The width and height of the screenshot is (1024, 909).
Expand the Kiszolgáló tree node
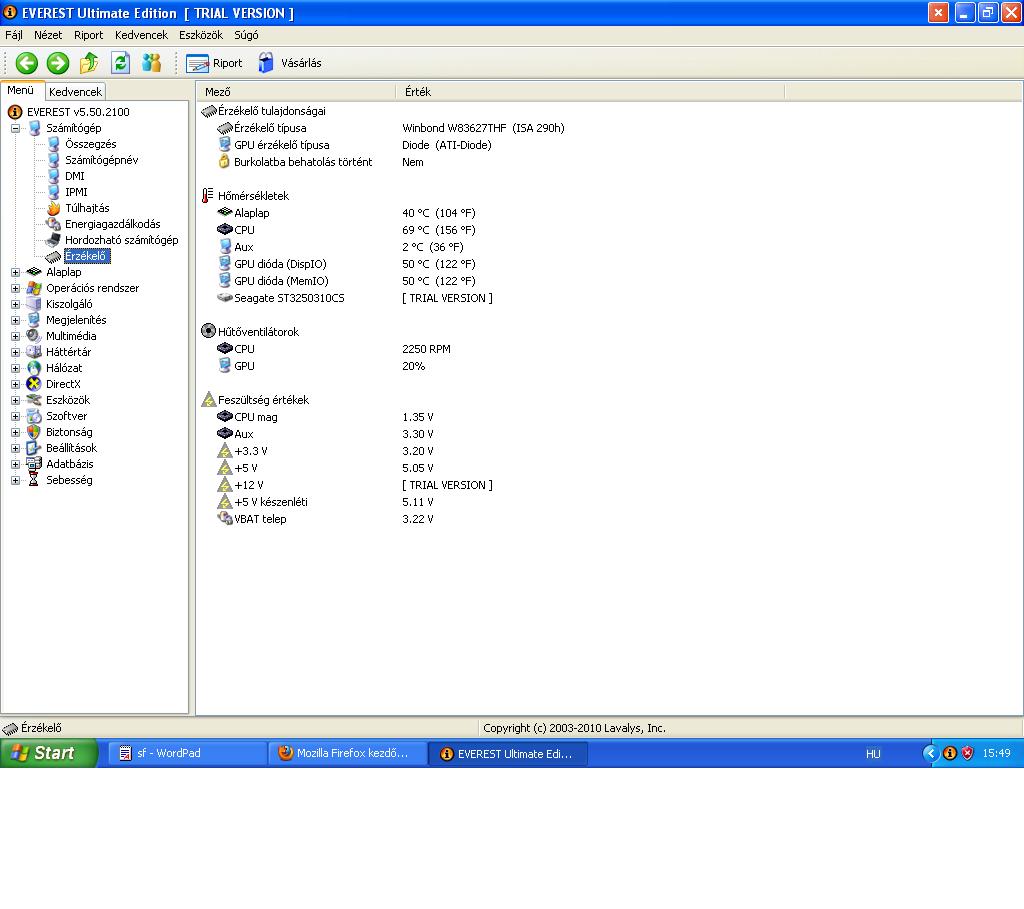16,304
